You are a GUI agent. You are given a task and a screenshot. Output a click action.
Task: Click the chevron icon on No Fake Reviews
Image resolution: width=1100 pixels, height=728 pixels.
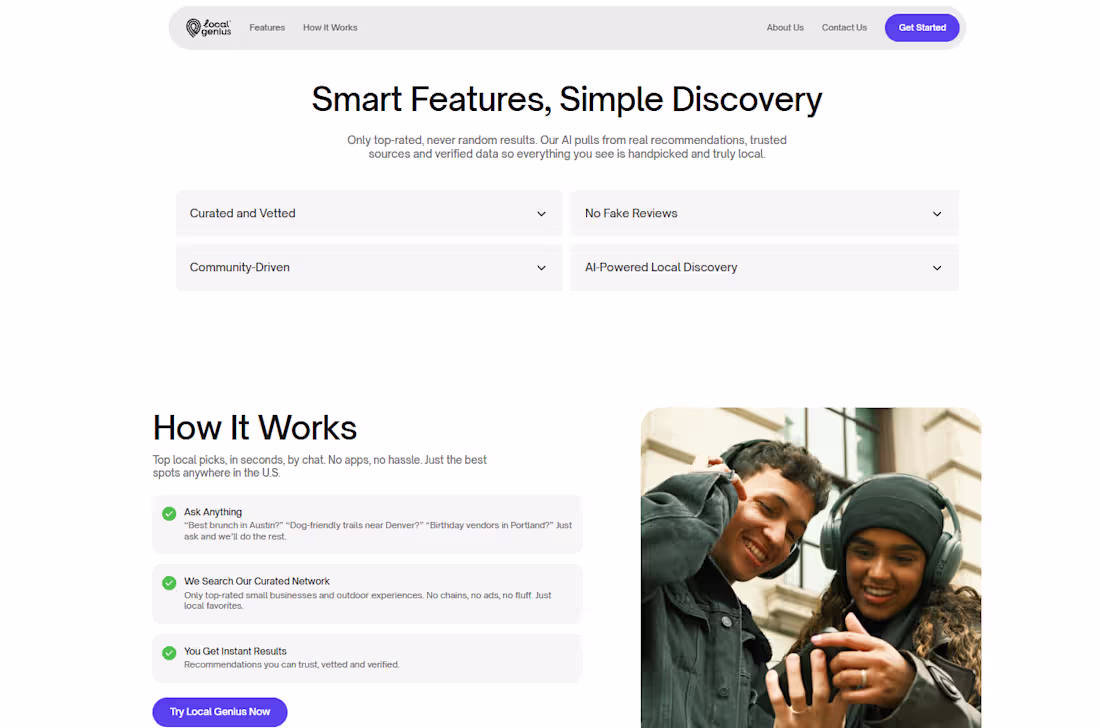pos(936,213)
